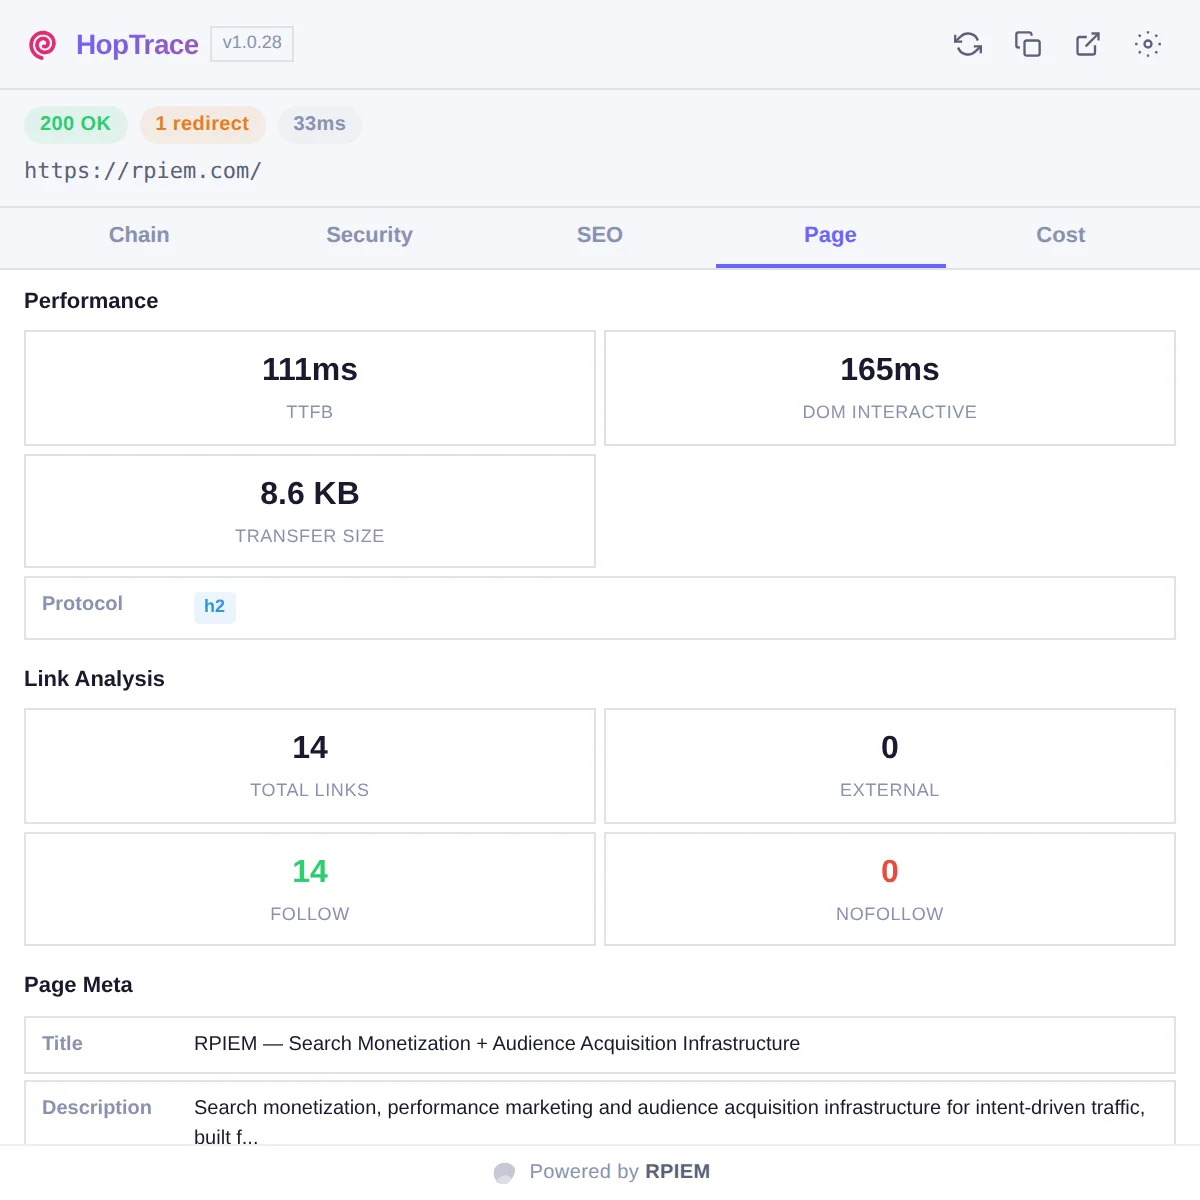The image size is (1200, 1200).
Task: Click the page Title value text
Action: pyautogui.click(x=497, y=1044)
